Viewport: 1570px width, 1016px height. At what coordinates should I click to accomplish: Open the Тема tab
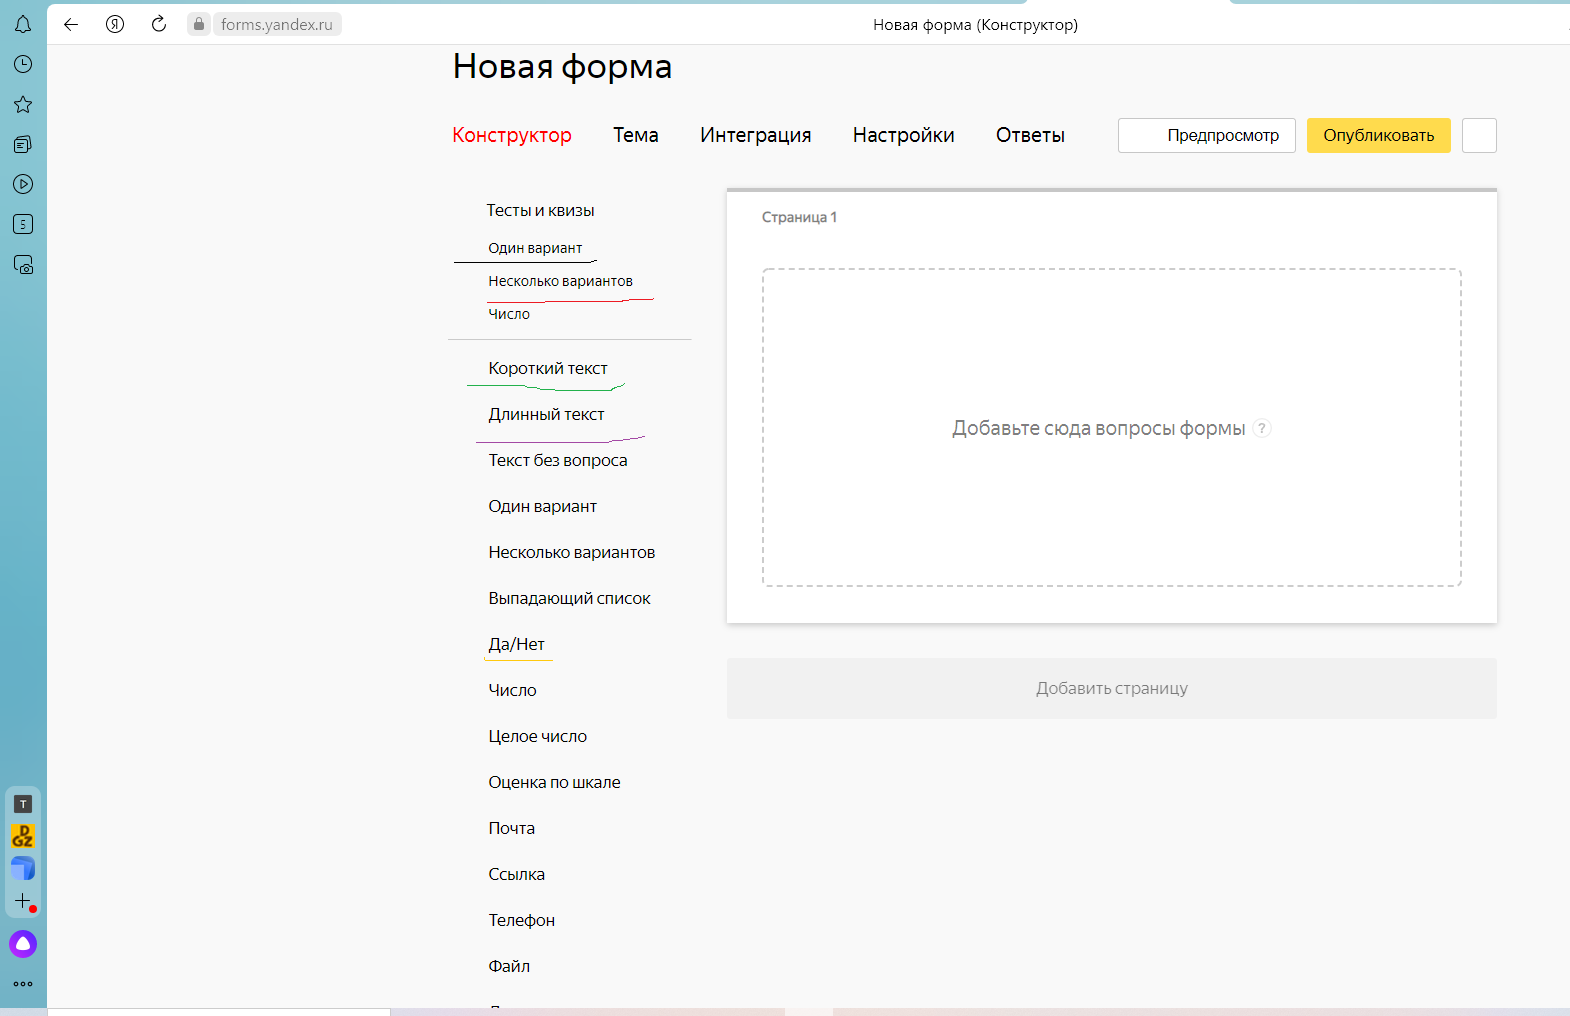point(636,135)
